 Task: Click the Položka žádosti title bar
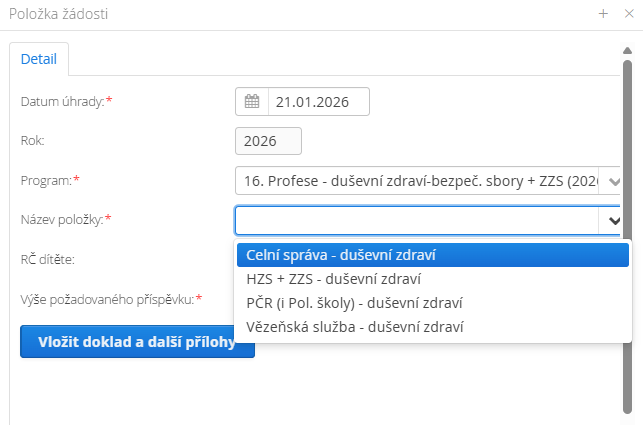click(x=300, y=14)
